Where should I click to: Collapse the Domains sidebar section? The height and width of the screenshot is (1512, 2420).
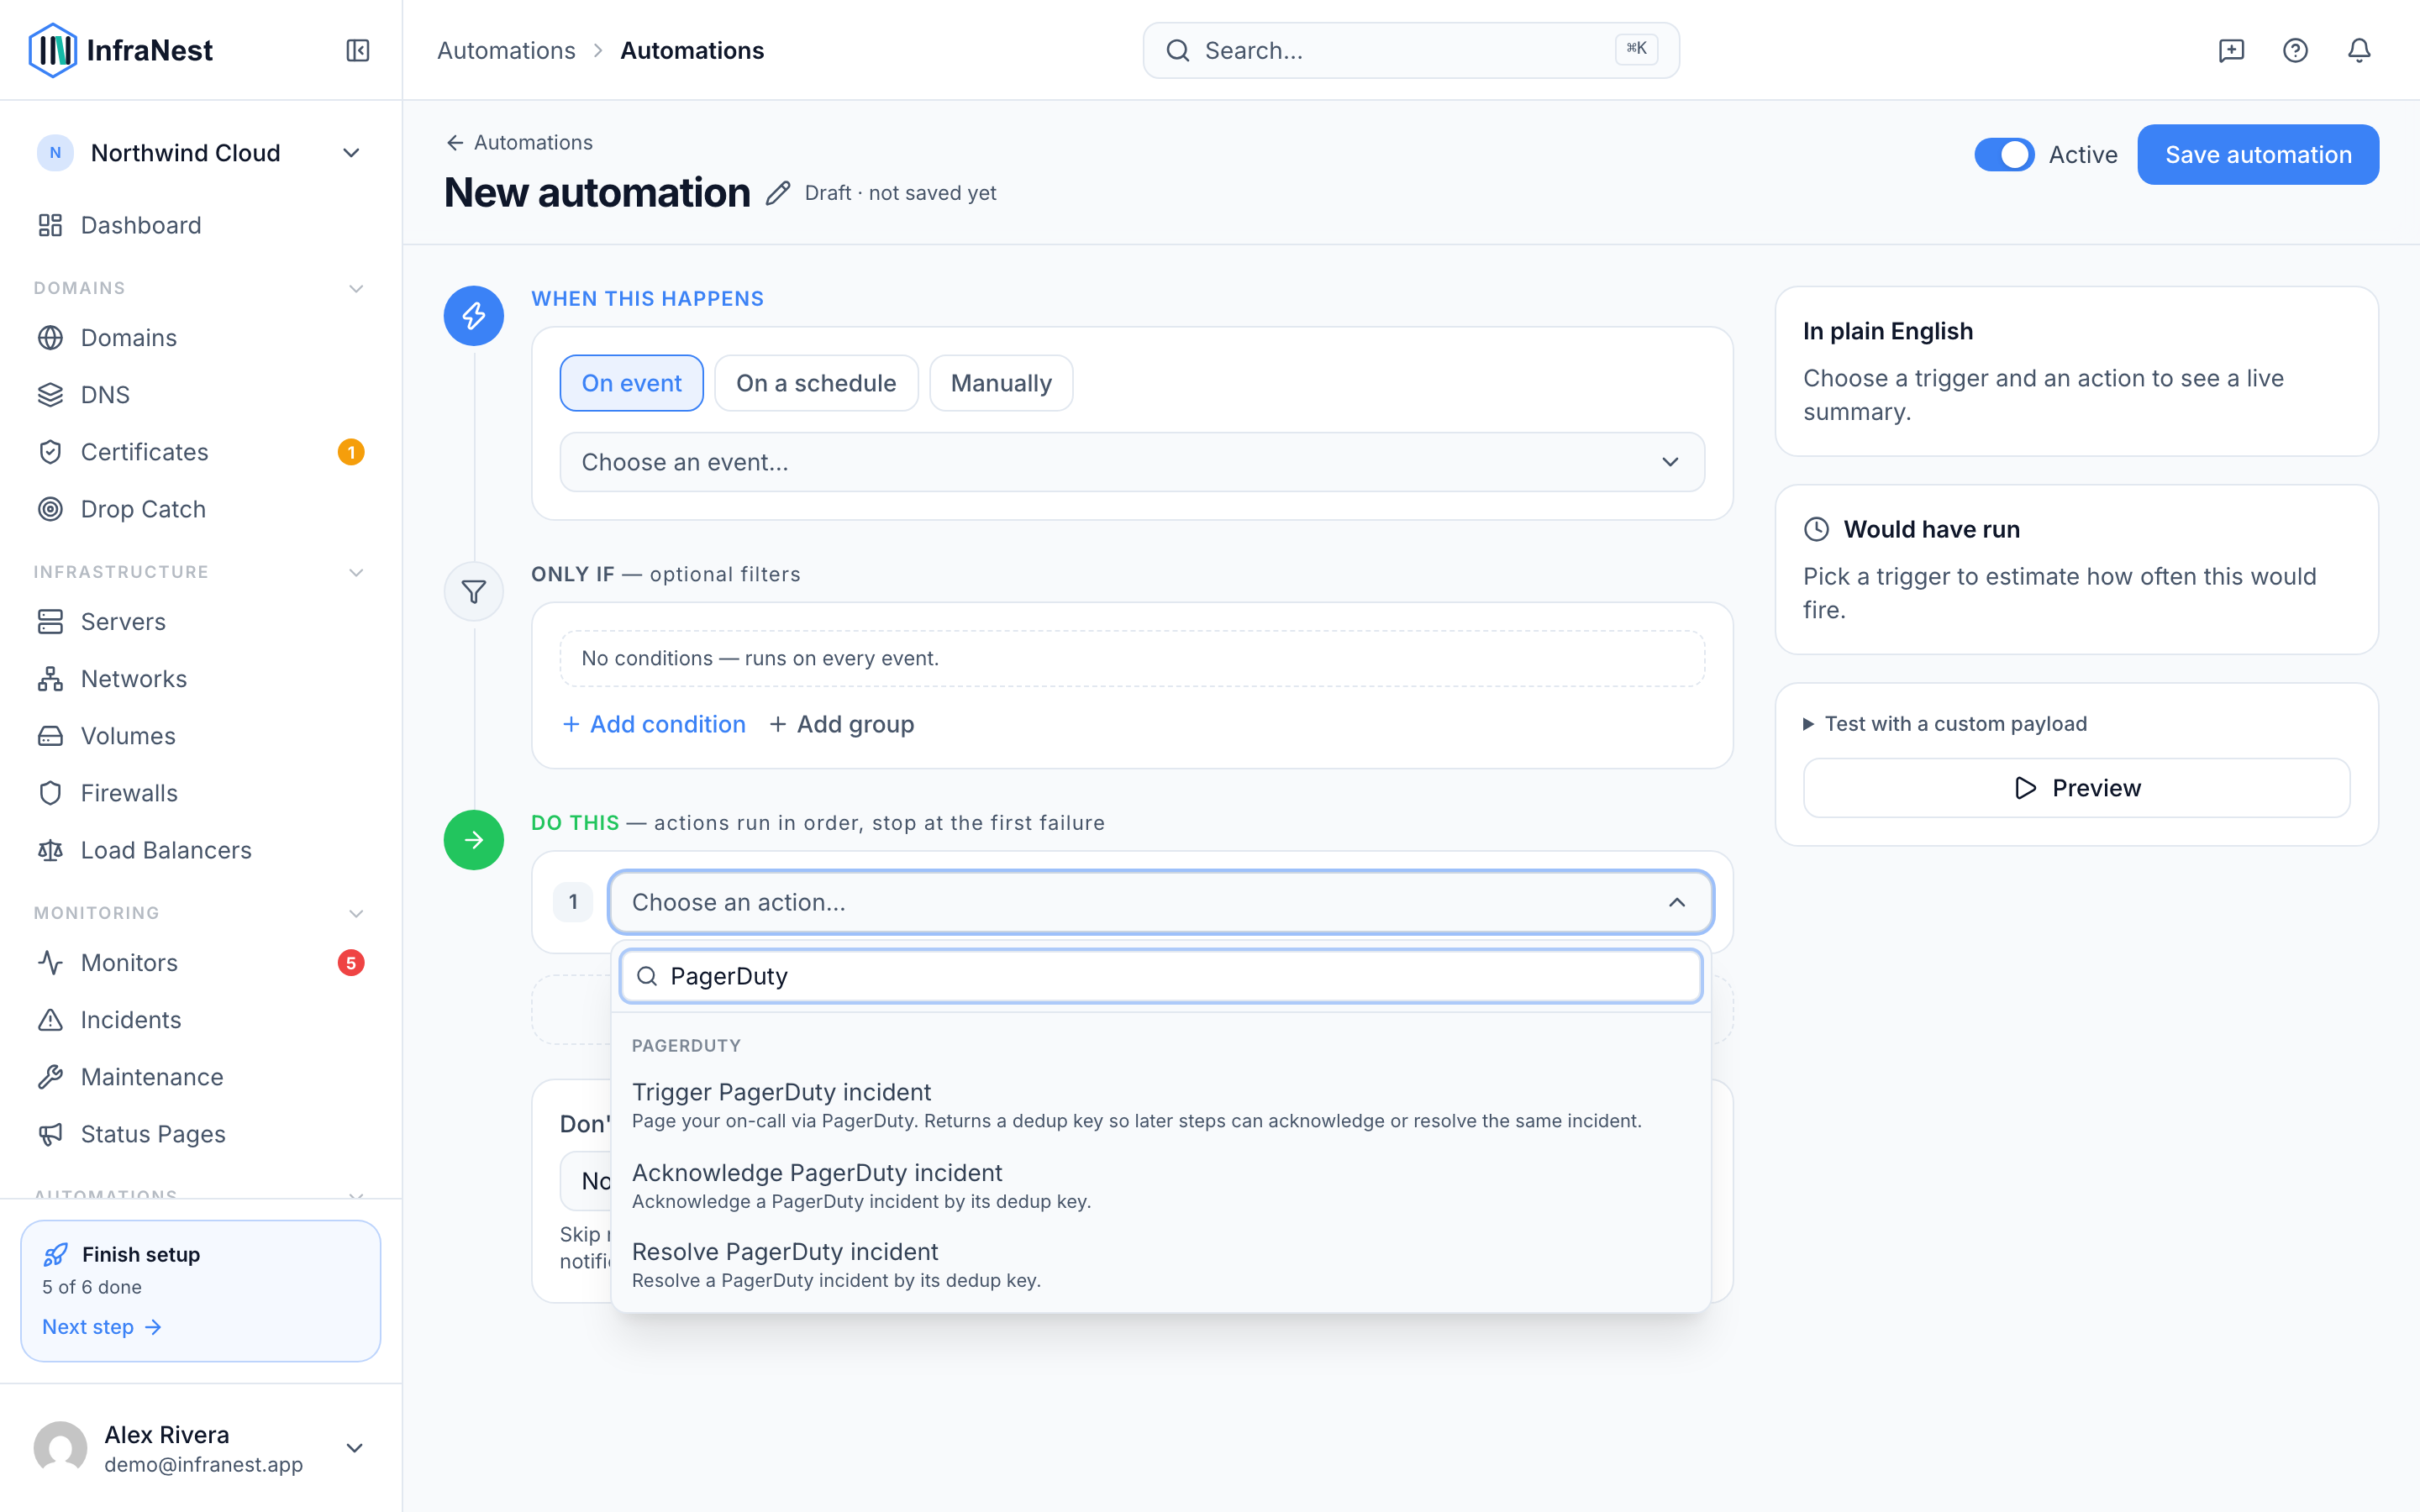click(356, 288)
